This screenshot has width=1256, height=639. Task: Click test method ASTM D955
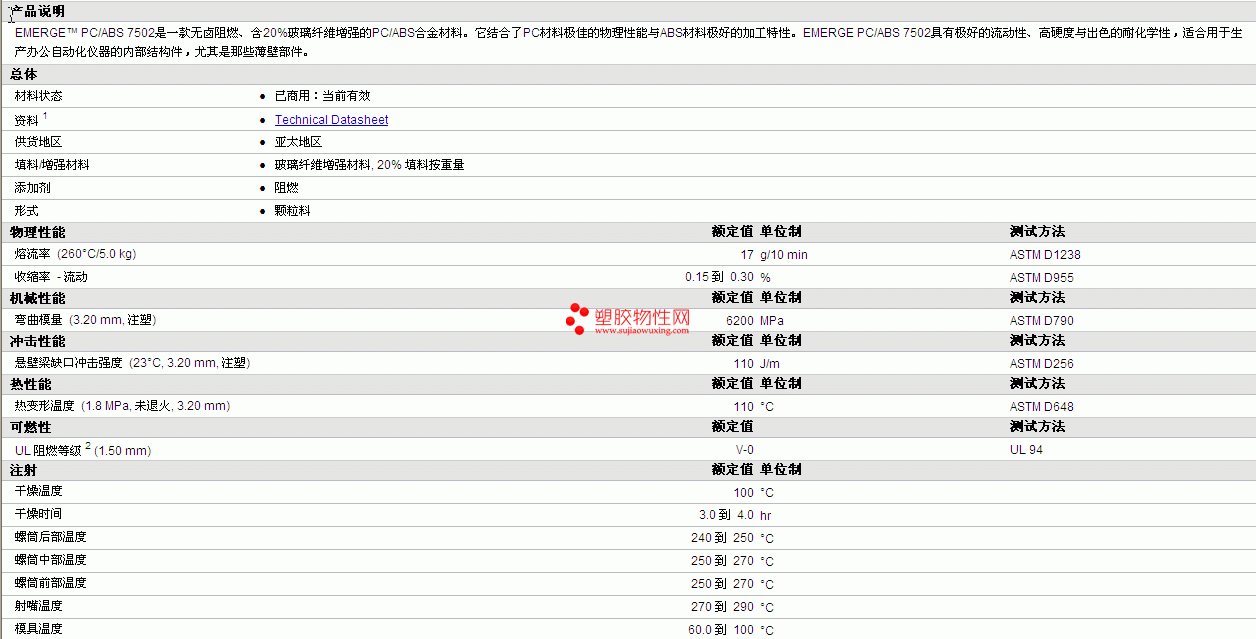pyautogui.click(x=1042, y=278)
